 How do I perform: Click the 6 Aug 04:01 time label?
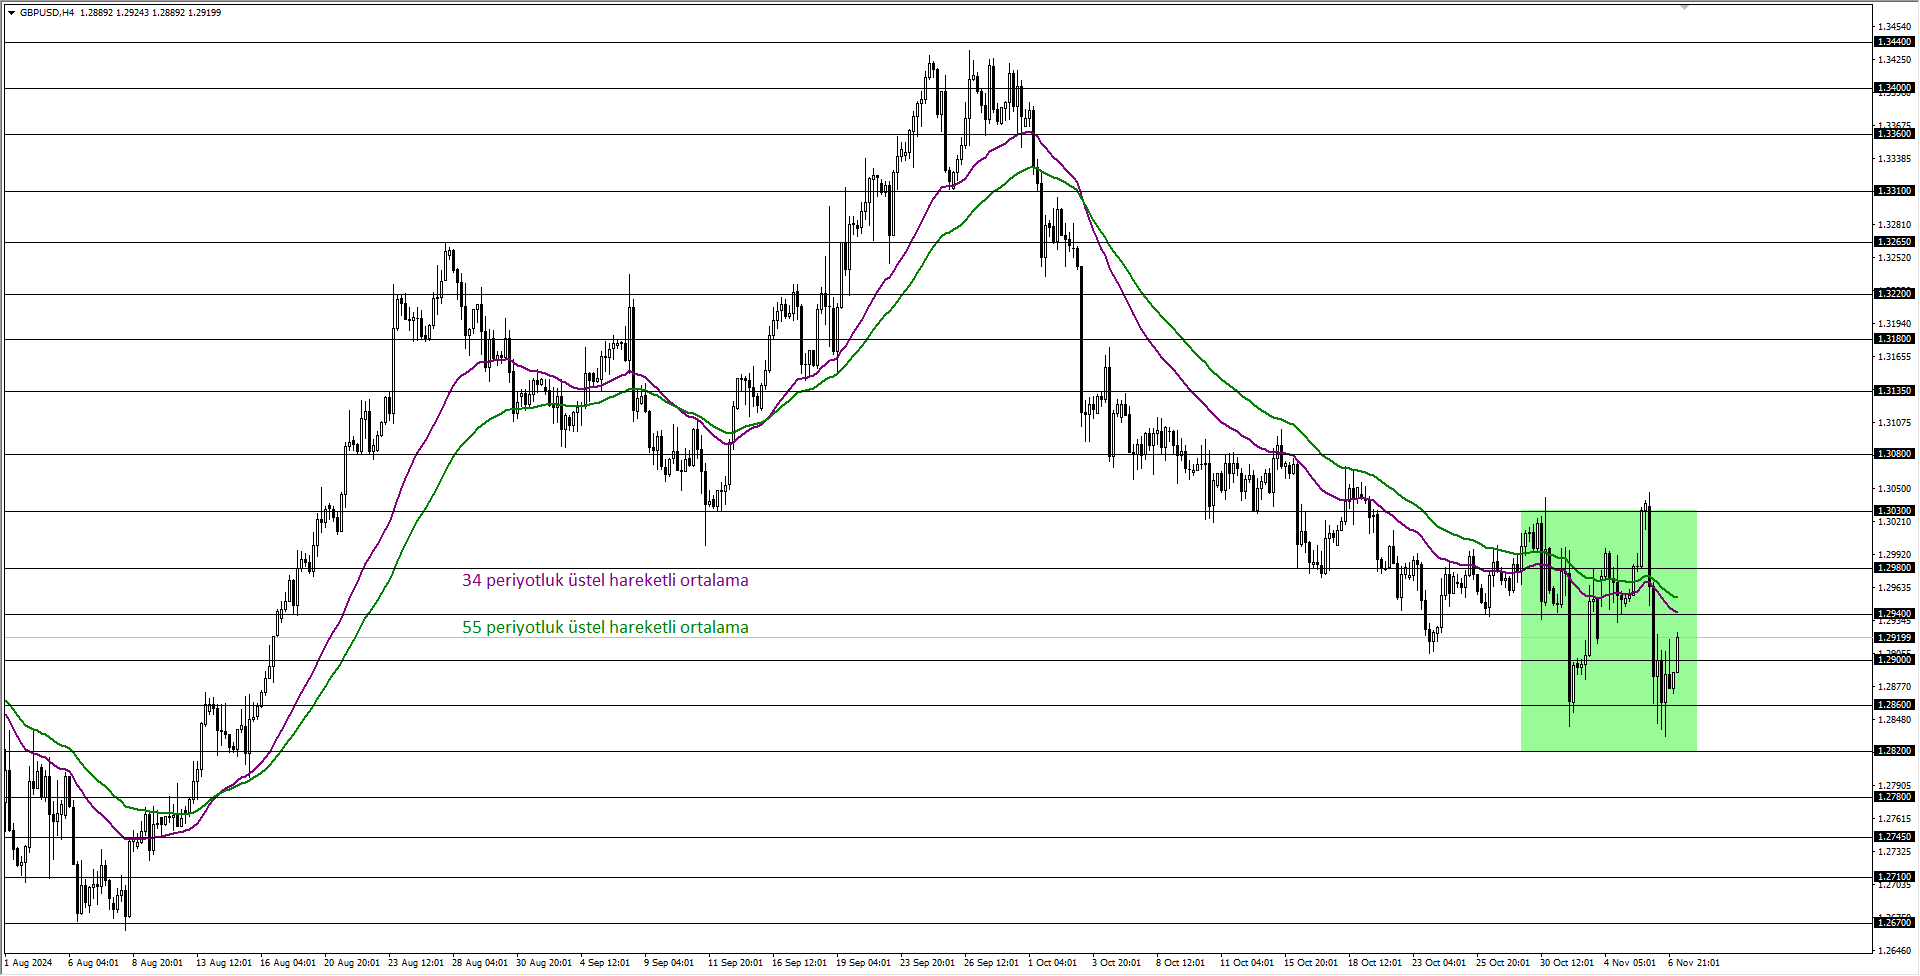coord(93,963)
